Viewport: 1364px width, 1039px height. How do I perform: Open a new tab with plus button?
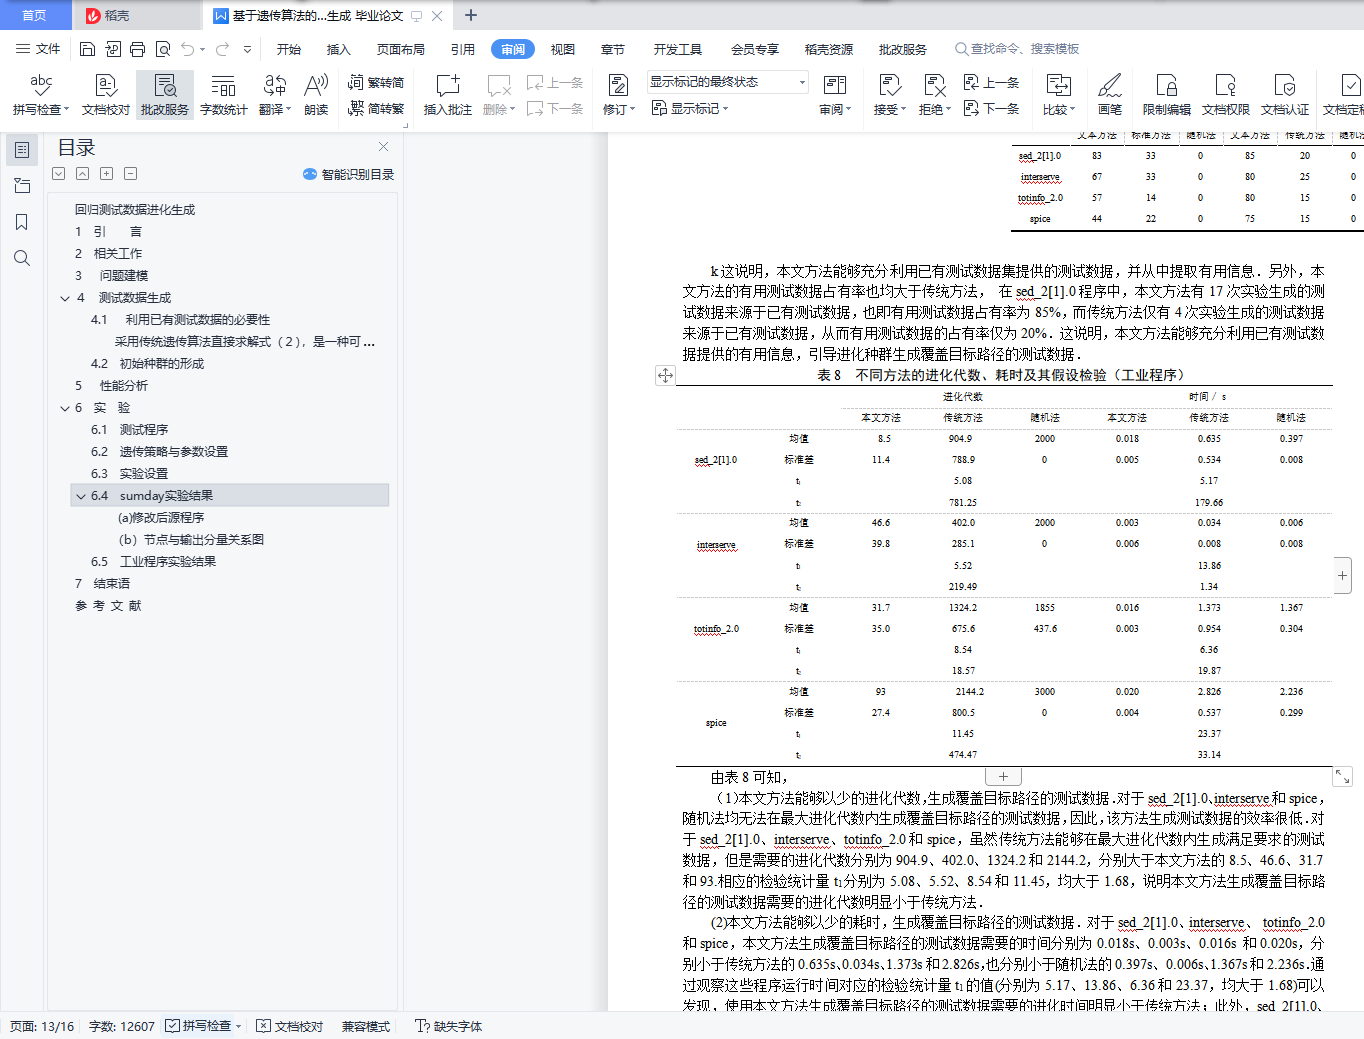coord(471,15)
